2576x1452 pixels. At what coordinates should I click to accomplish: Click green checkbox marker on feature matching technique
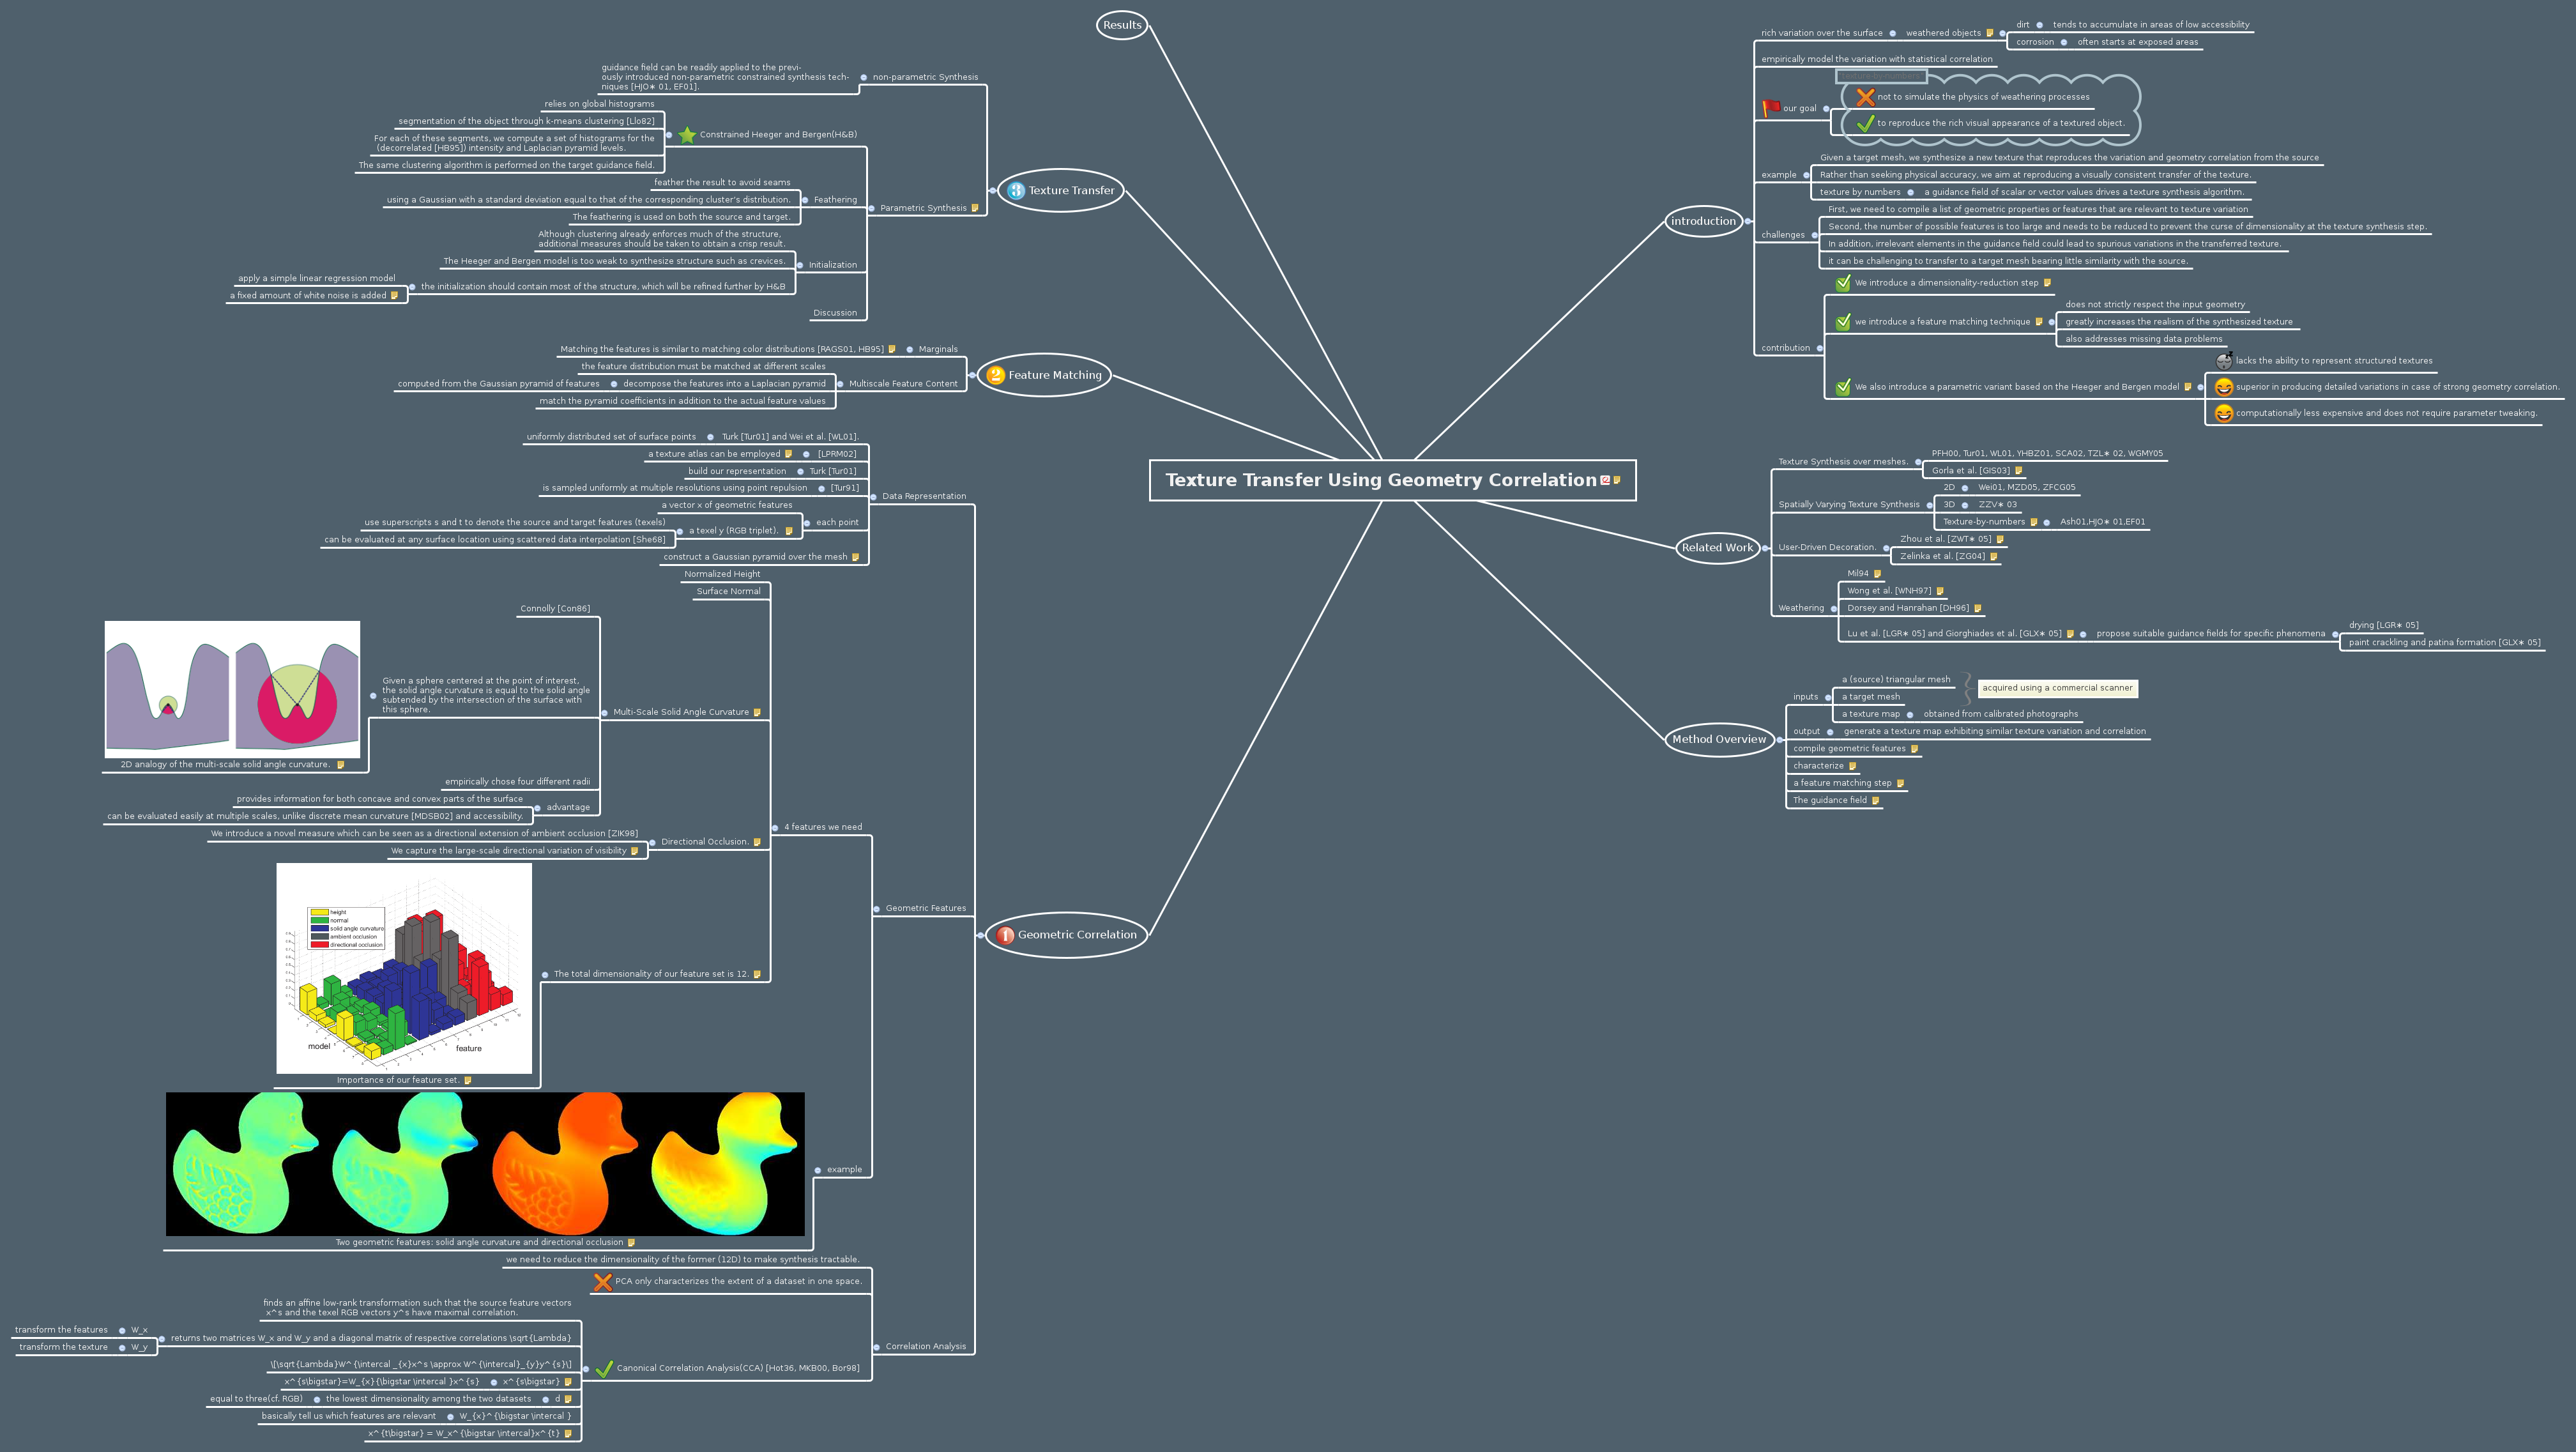(1843, 322)
